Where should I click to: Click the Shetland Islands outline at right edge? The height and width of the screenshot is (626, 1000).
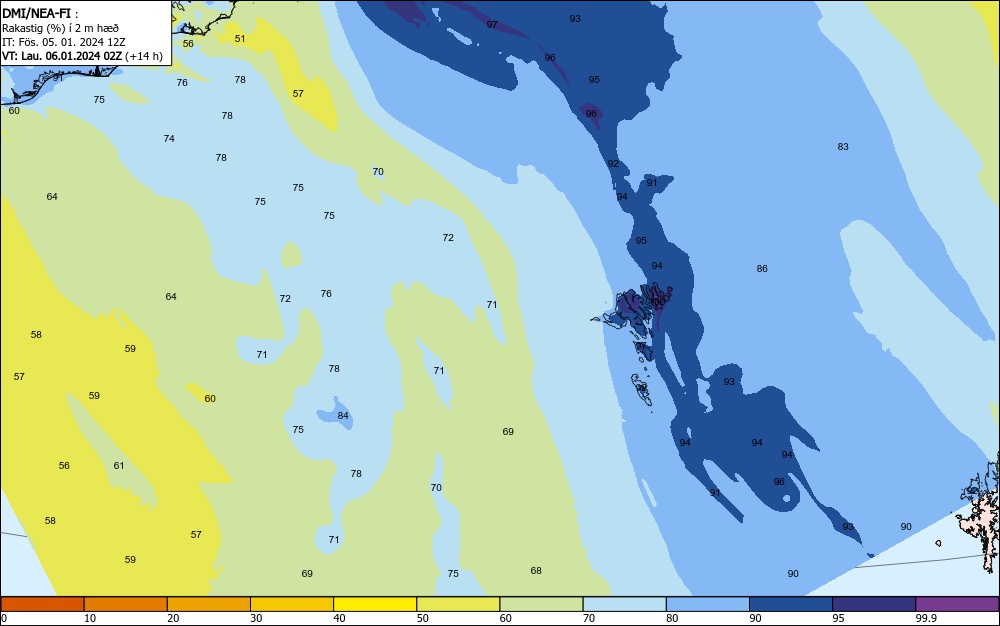pos(980,513)
